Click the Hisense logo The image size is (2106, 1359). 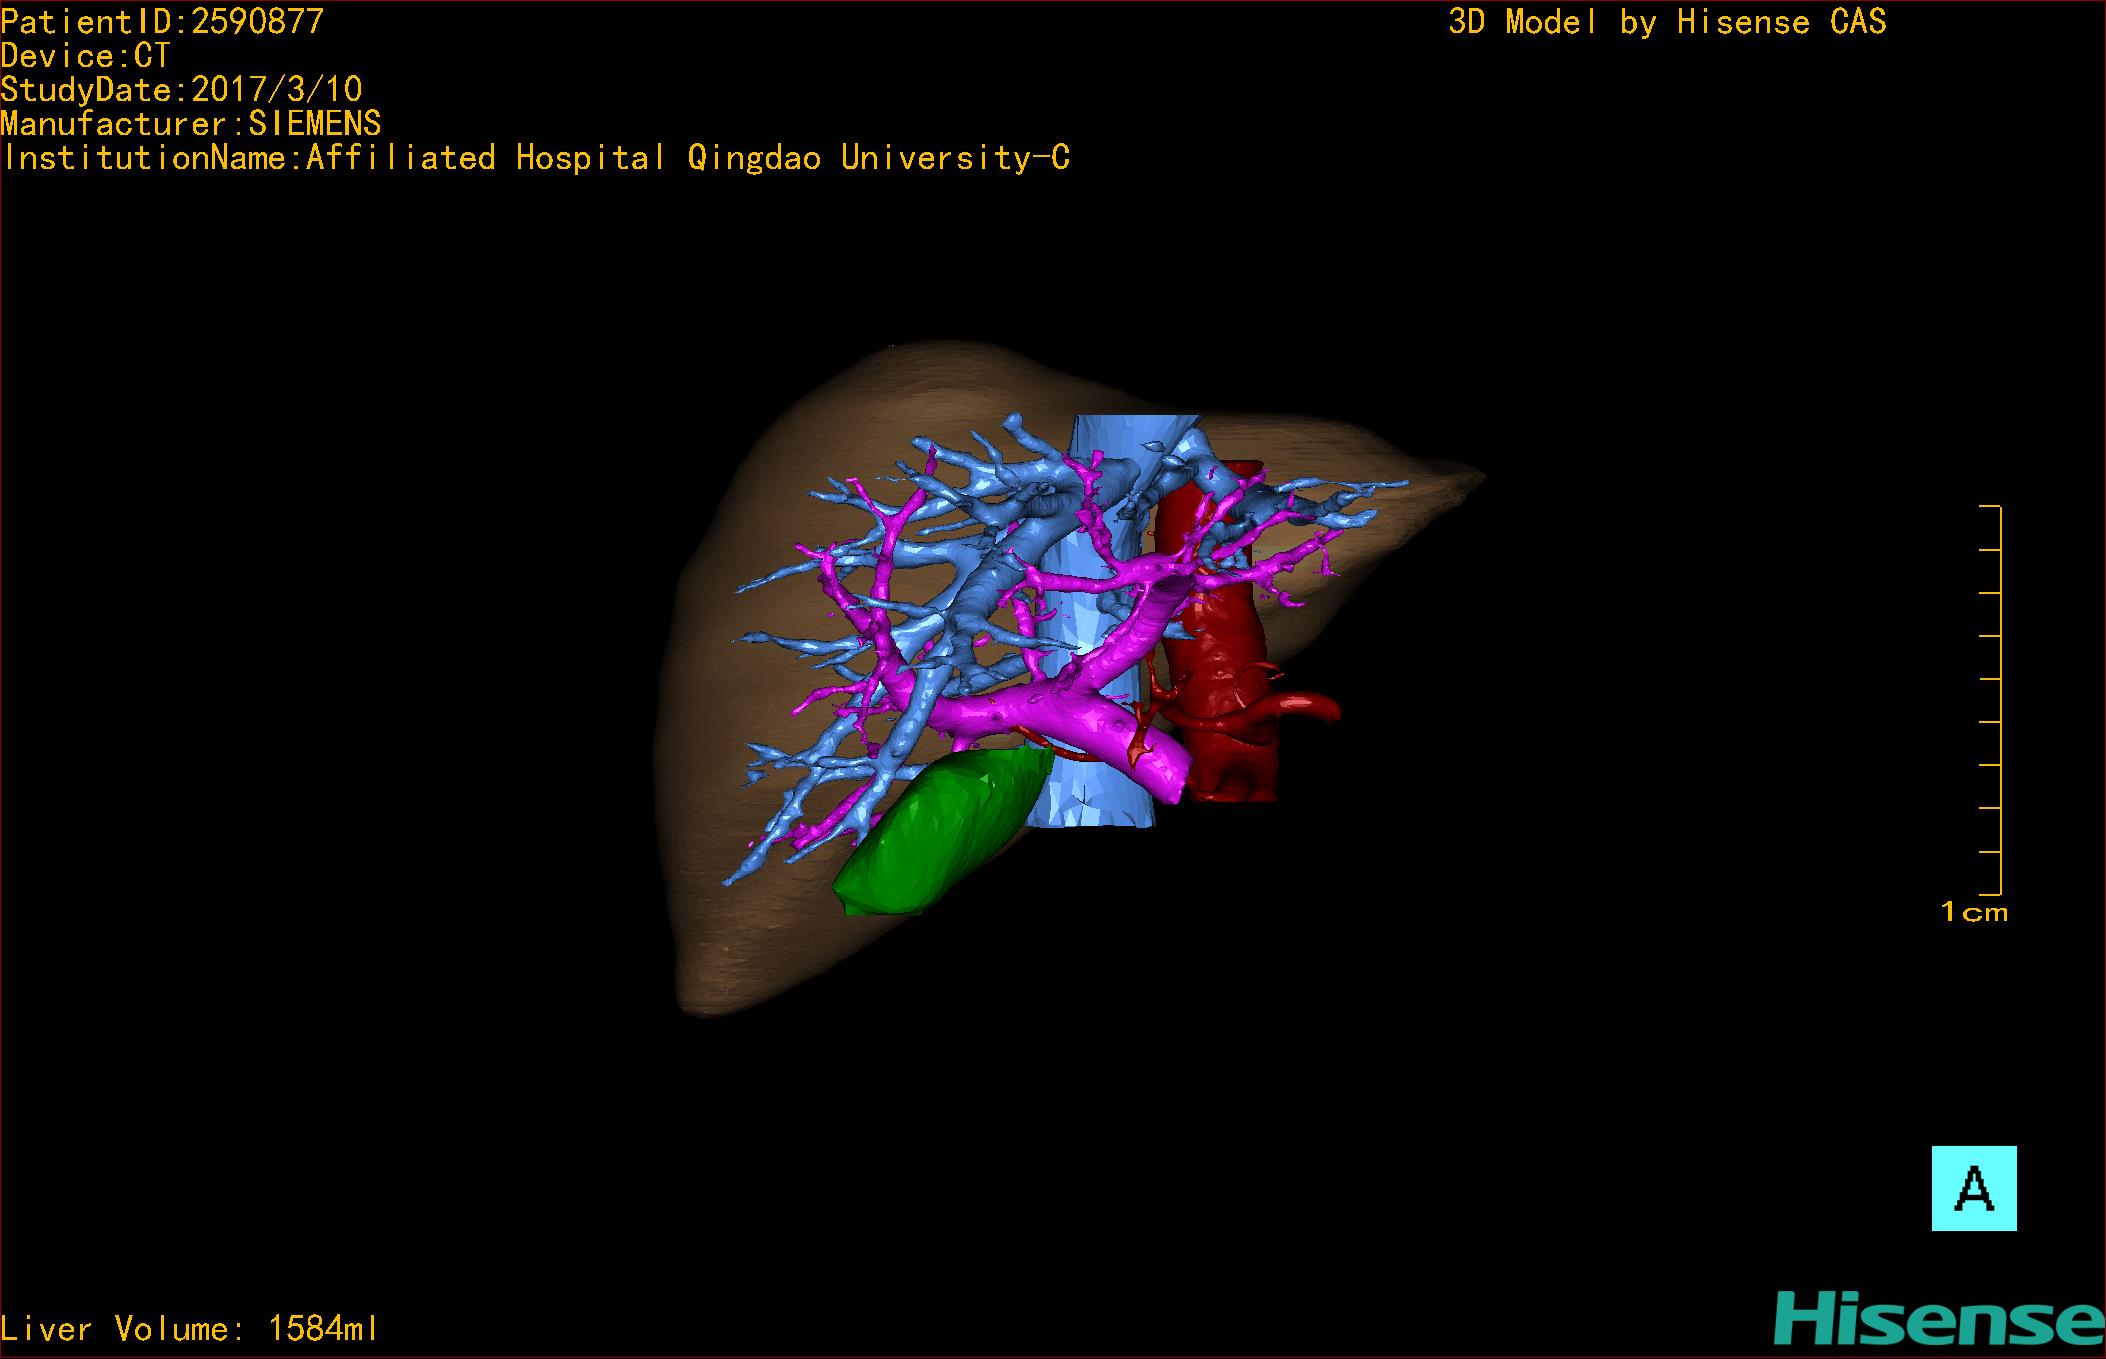coord(1939,1319)
